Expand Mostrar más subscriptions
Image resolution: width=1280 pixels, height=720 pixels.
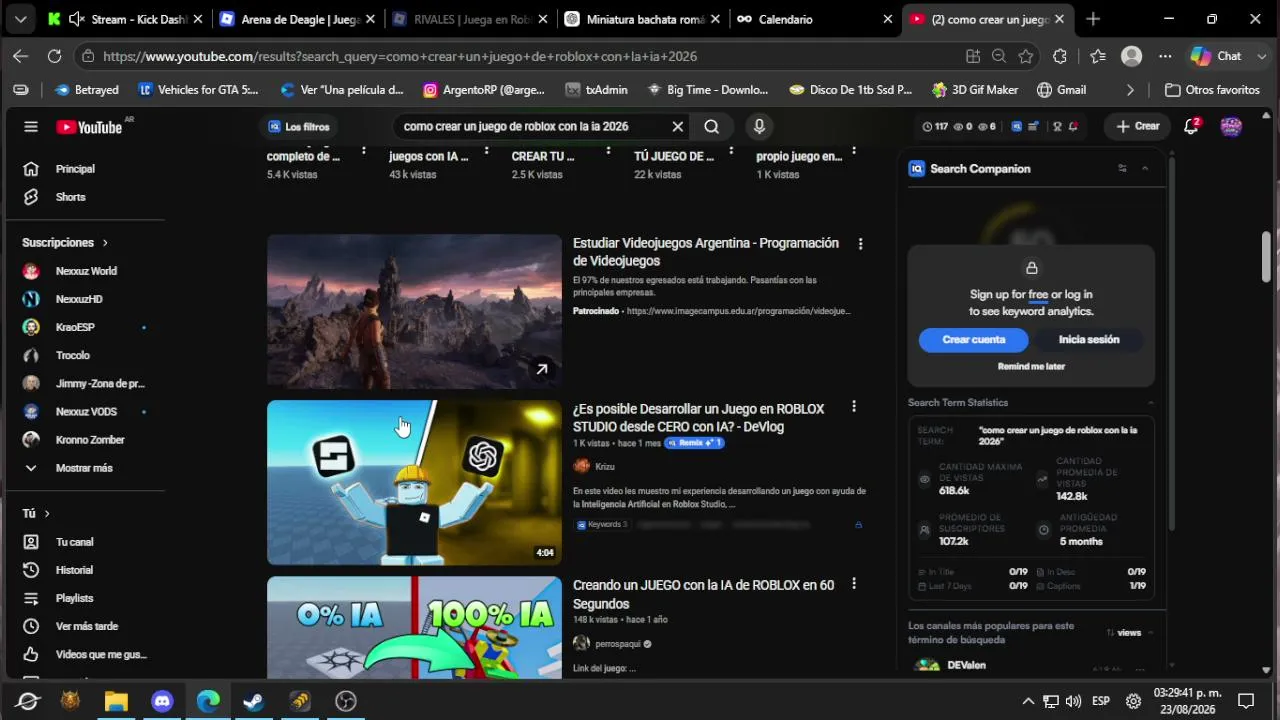(x=83, y=468)
